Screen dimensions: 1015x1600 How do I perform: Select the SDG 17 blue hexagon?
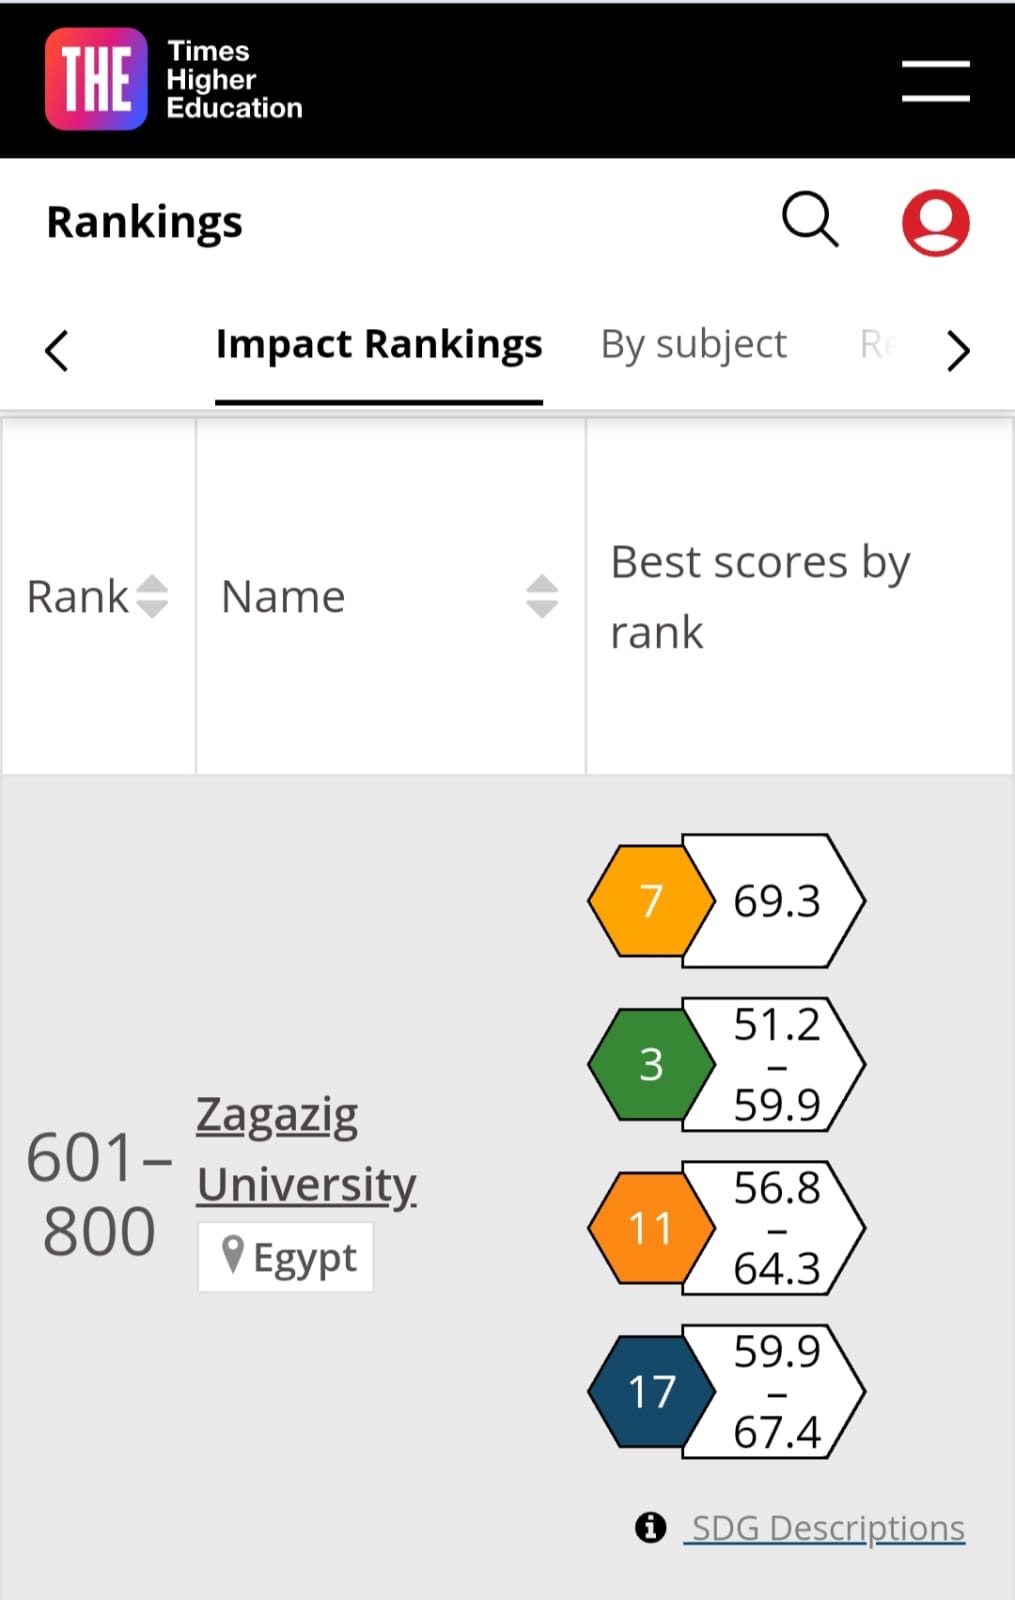point(650,1391)
